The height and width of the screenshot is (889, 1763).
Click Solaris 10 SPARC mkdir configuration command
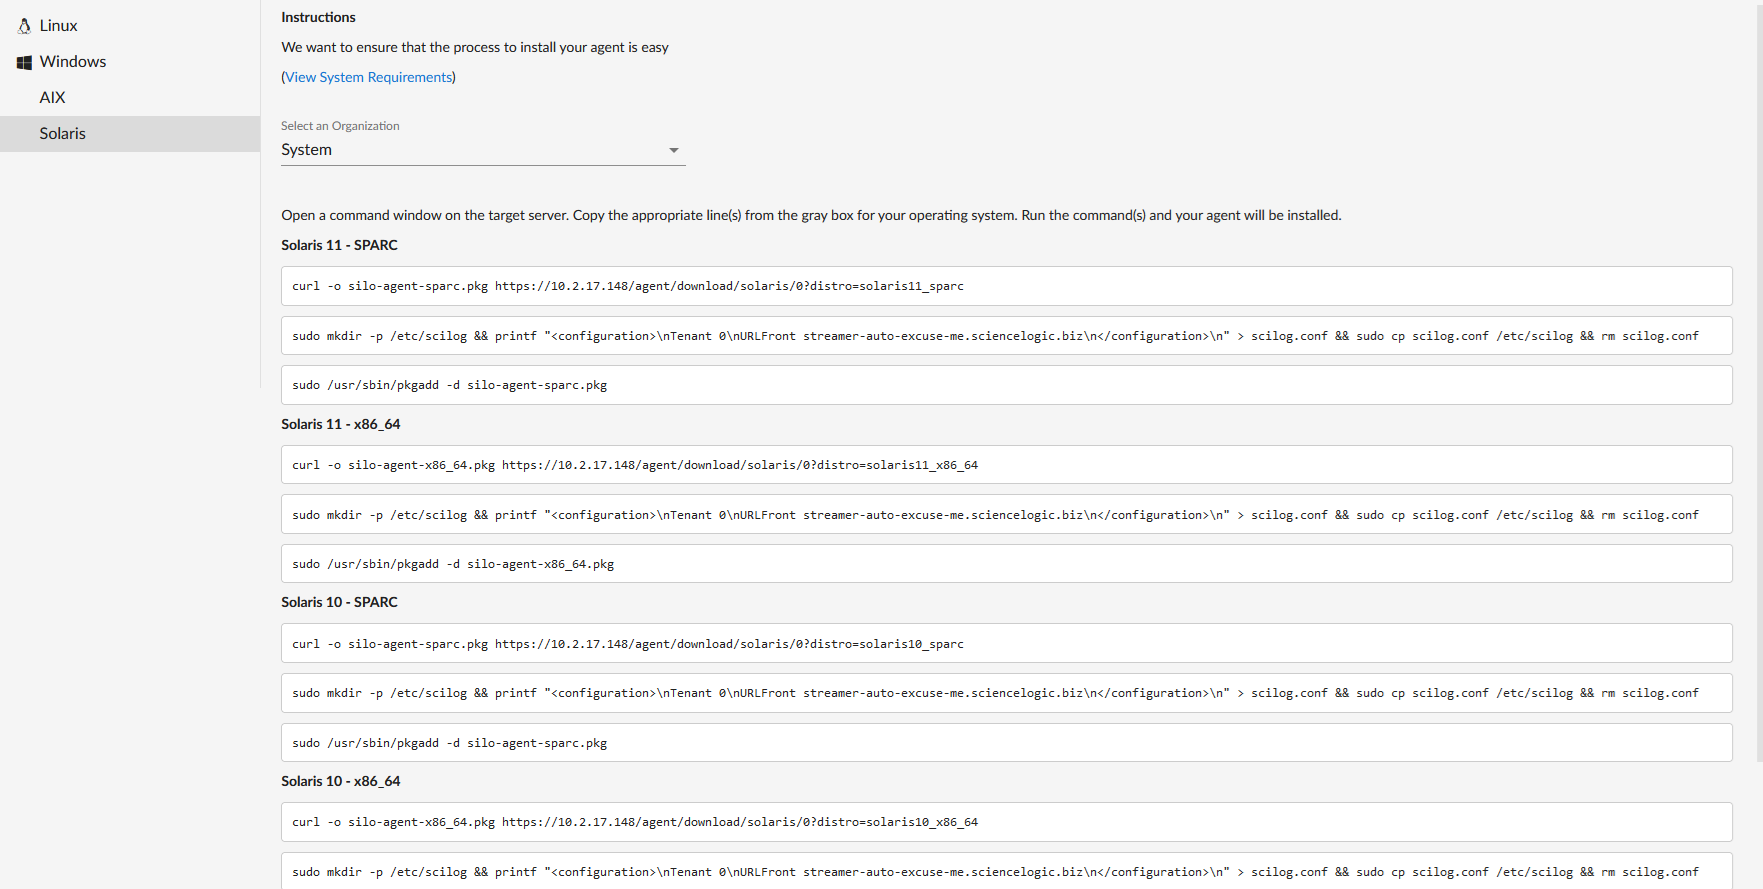1005,693
